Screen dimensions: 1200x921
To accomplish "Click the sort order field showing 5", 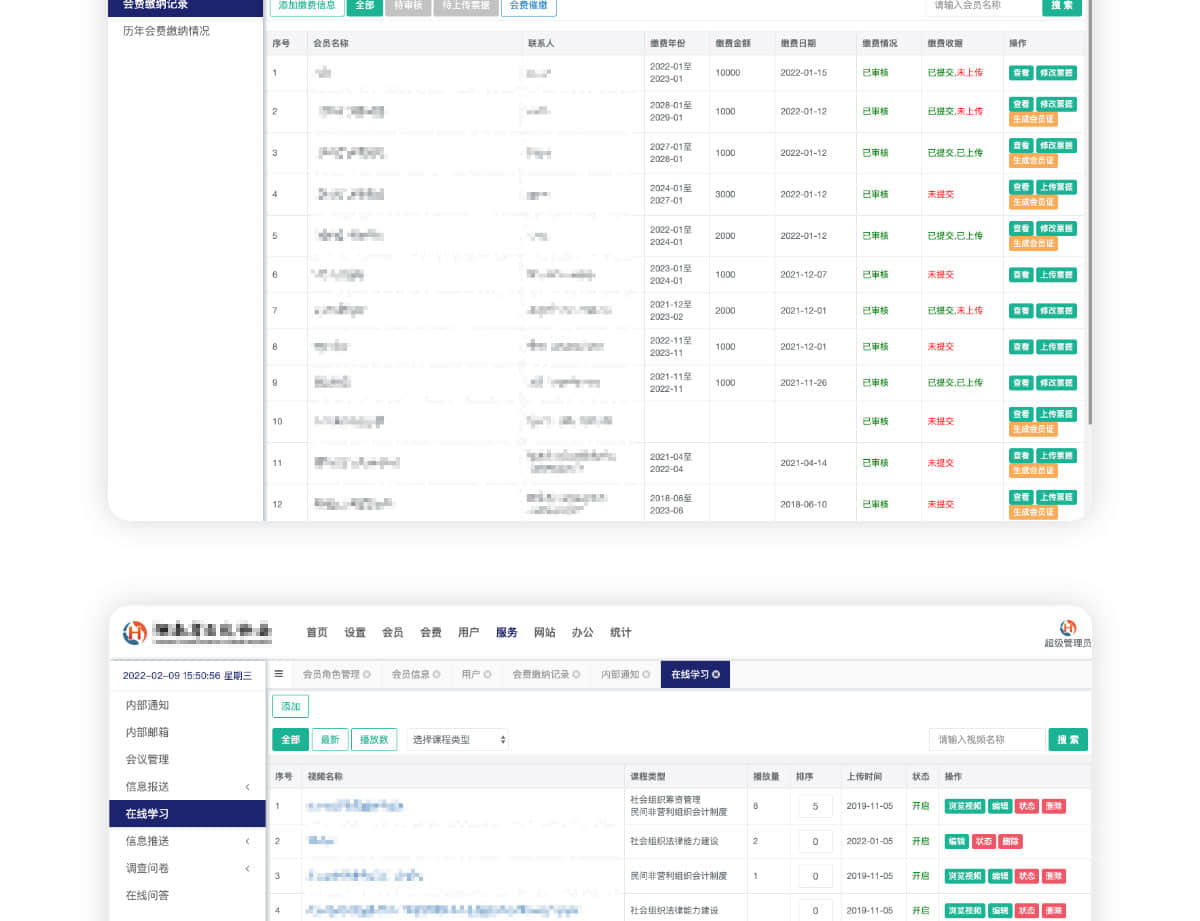I will tap(815, 807).
